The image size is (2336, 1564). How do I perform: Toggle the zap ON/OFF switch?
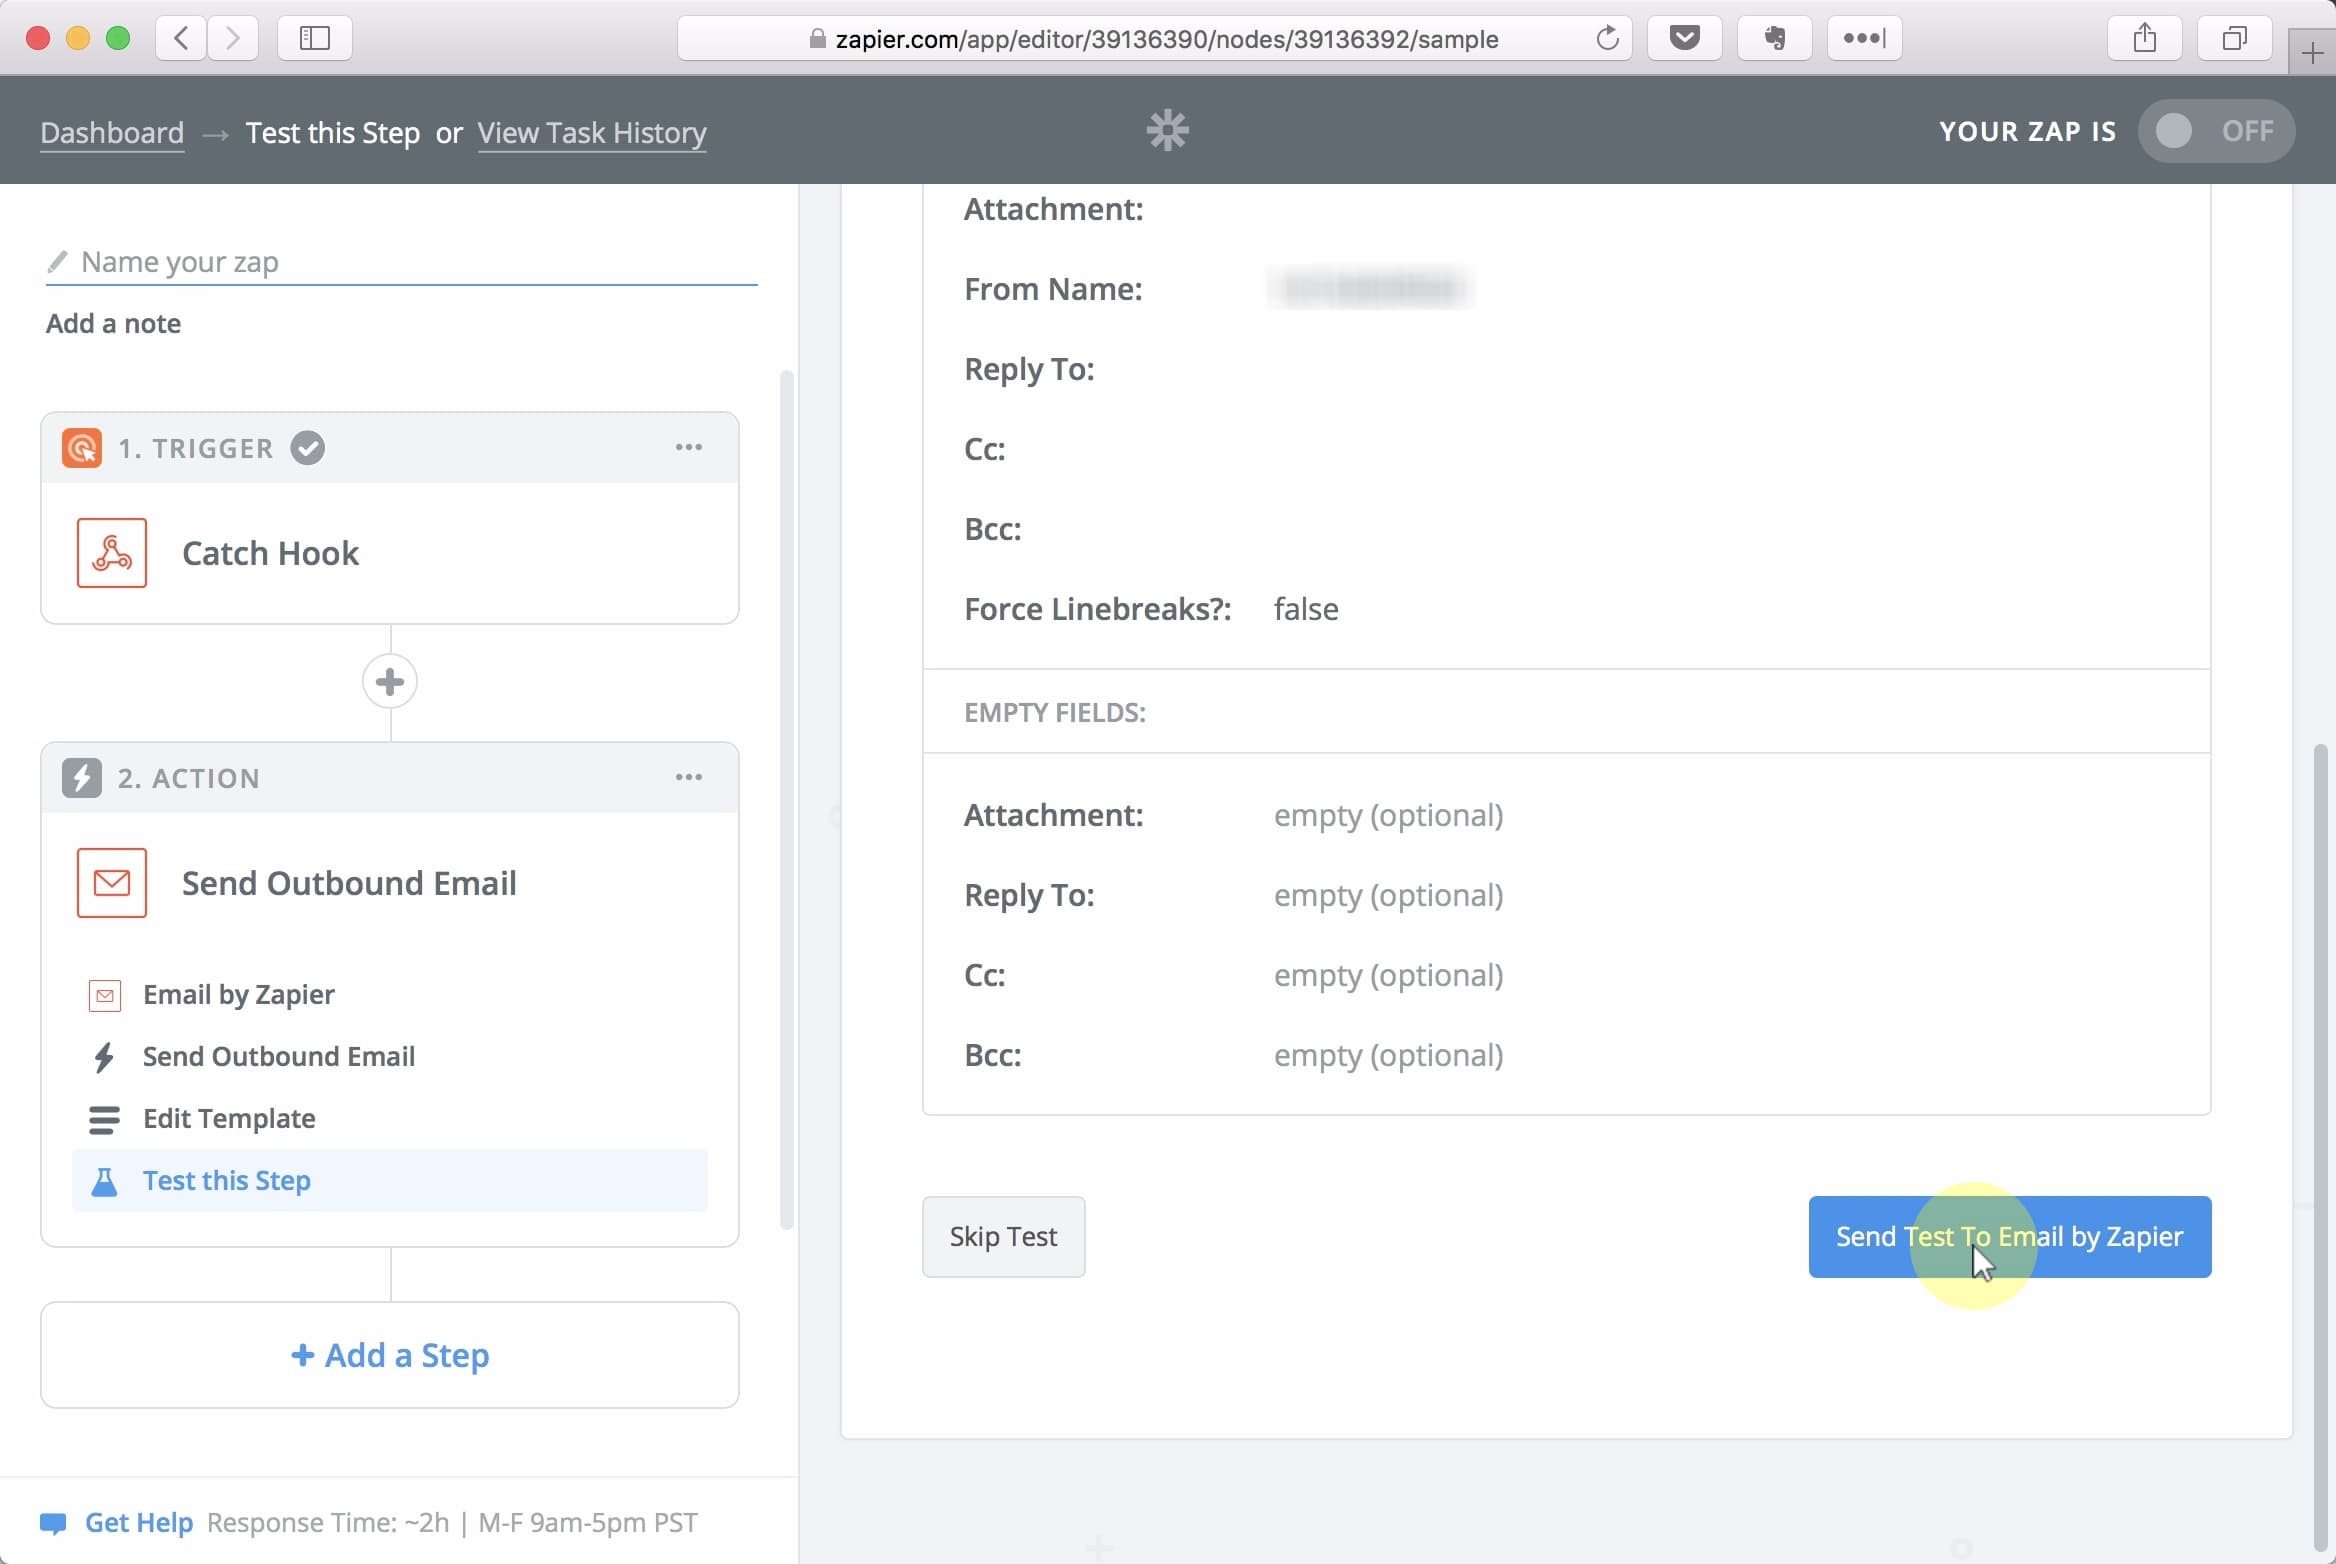click(2216, 131)
